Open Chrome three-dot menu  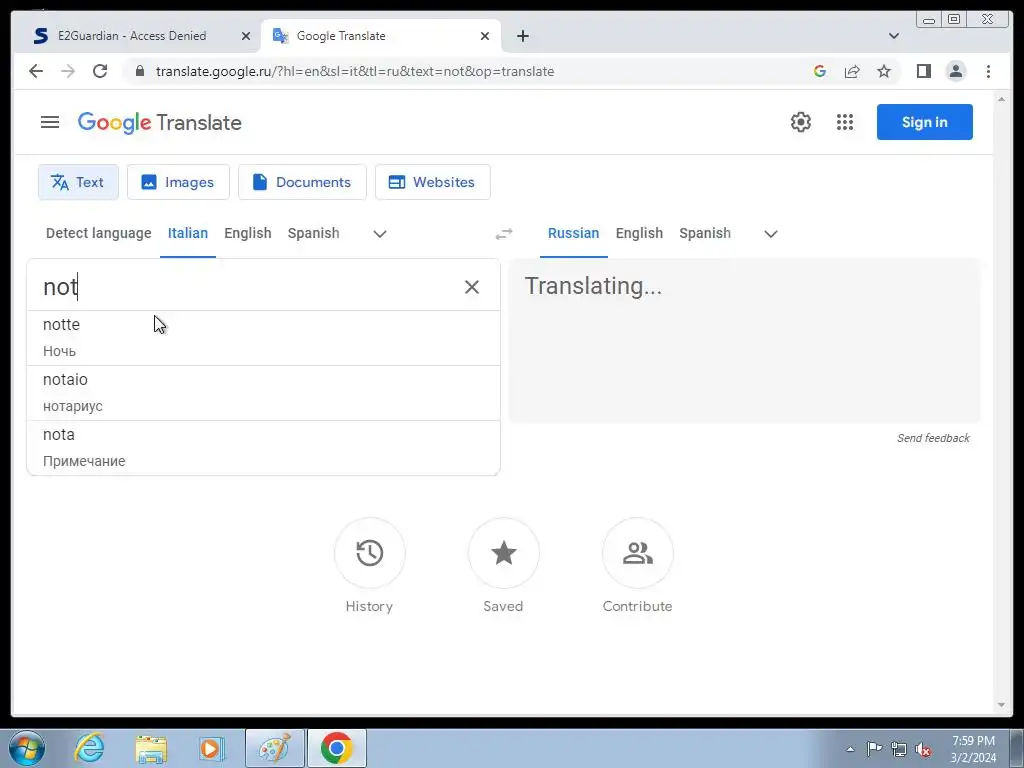point(988,71)
